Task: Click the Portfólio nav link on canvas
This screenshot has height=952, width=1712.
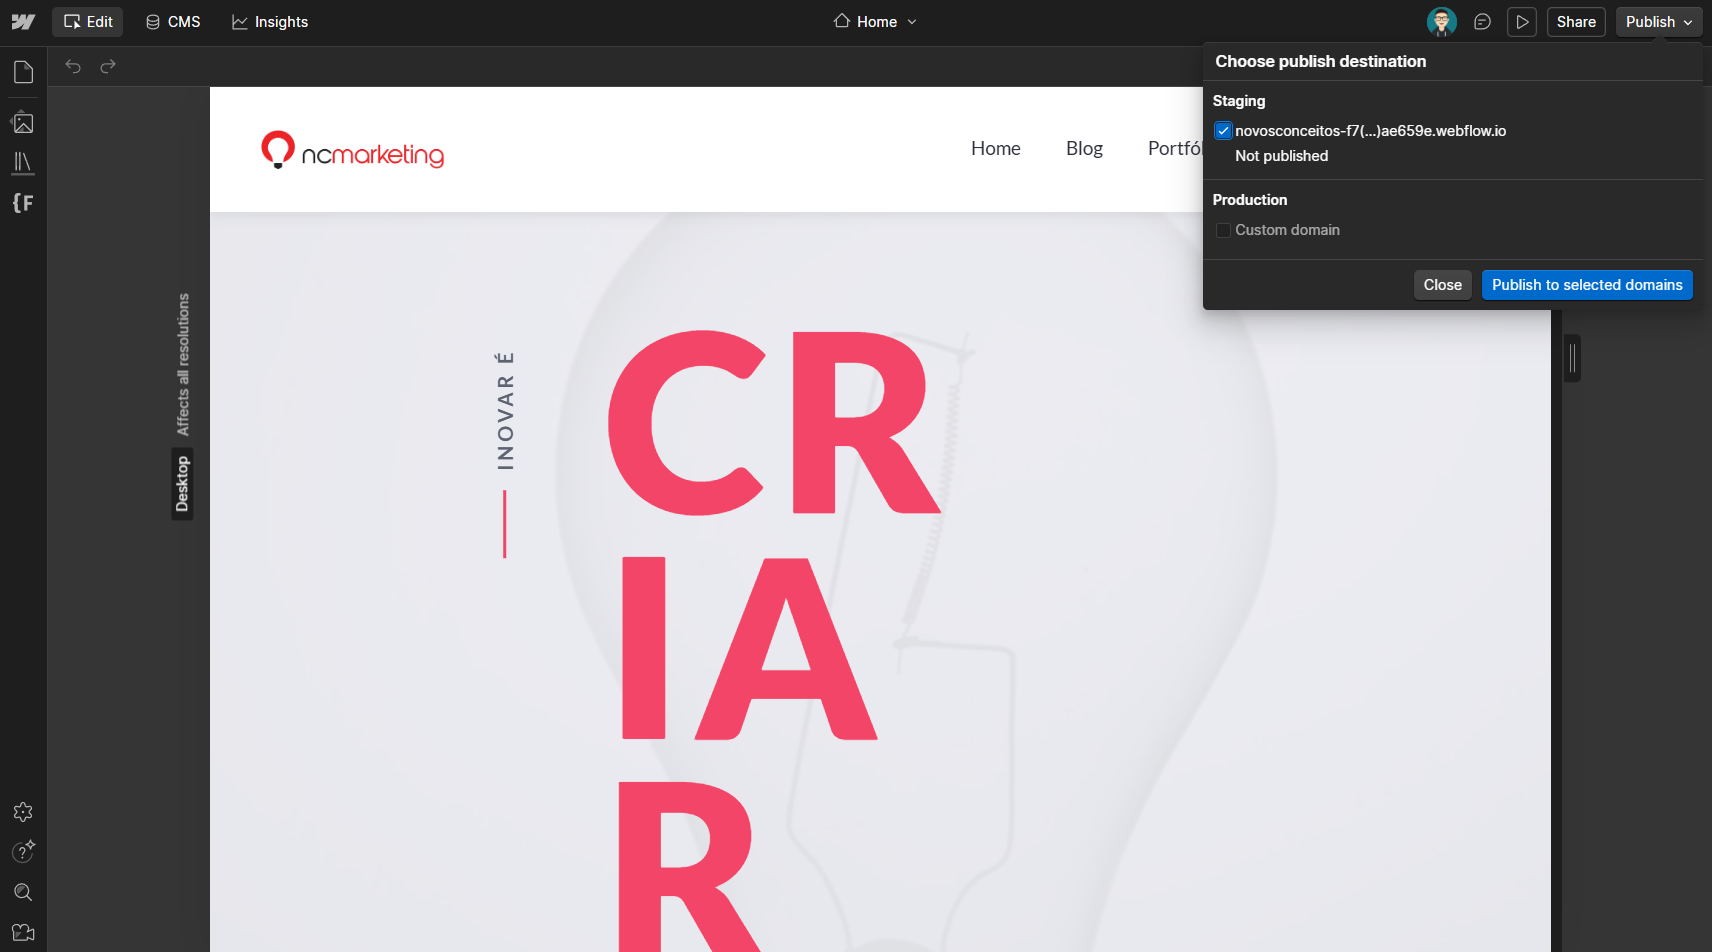Action: click(x=1175, y=148)
